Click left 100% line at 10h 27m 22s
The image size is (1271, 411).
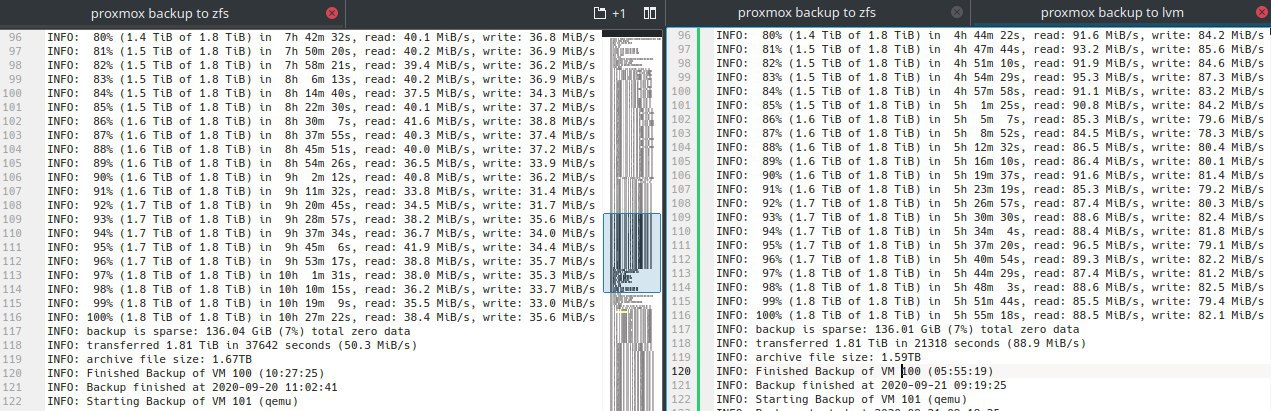(x=321, y=317)
